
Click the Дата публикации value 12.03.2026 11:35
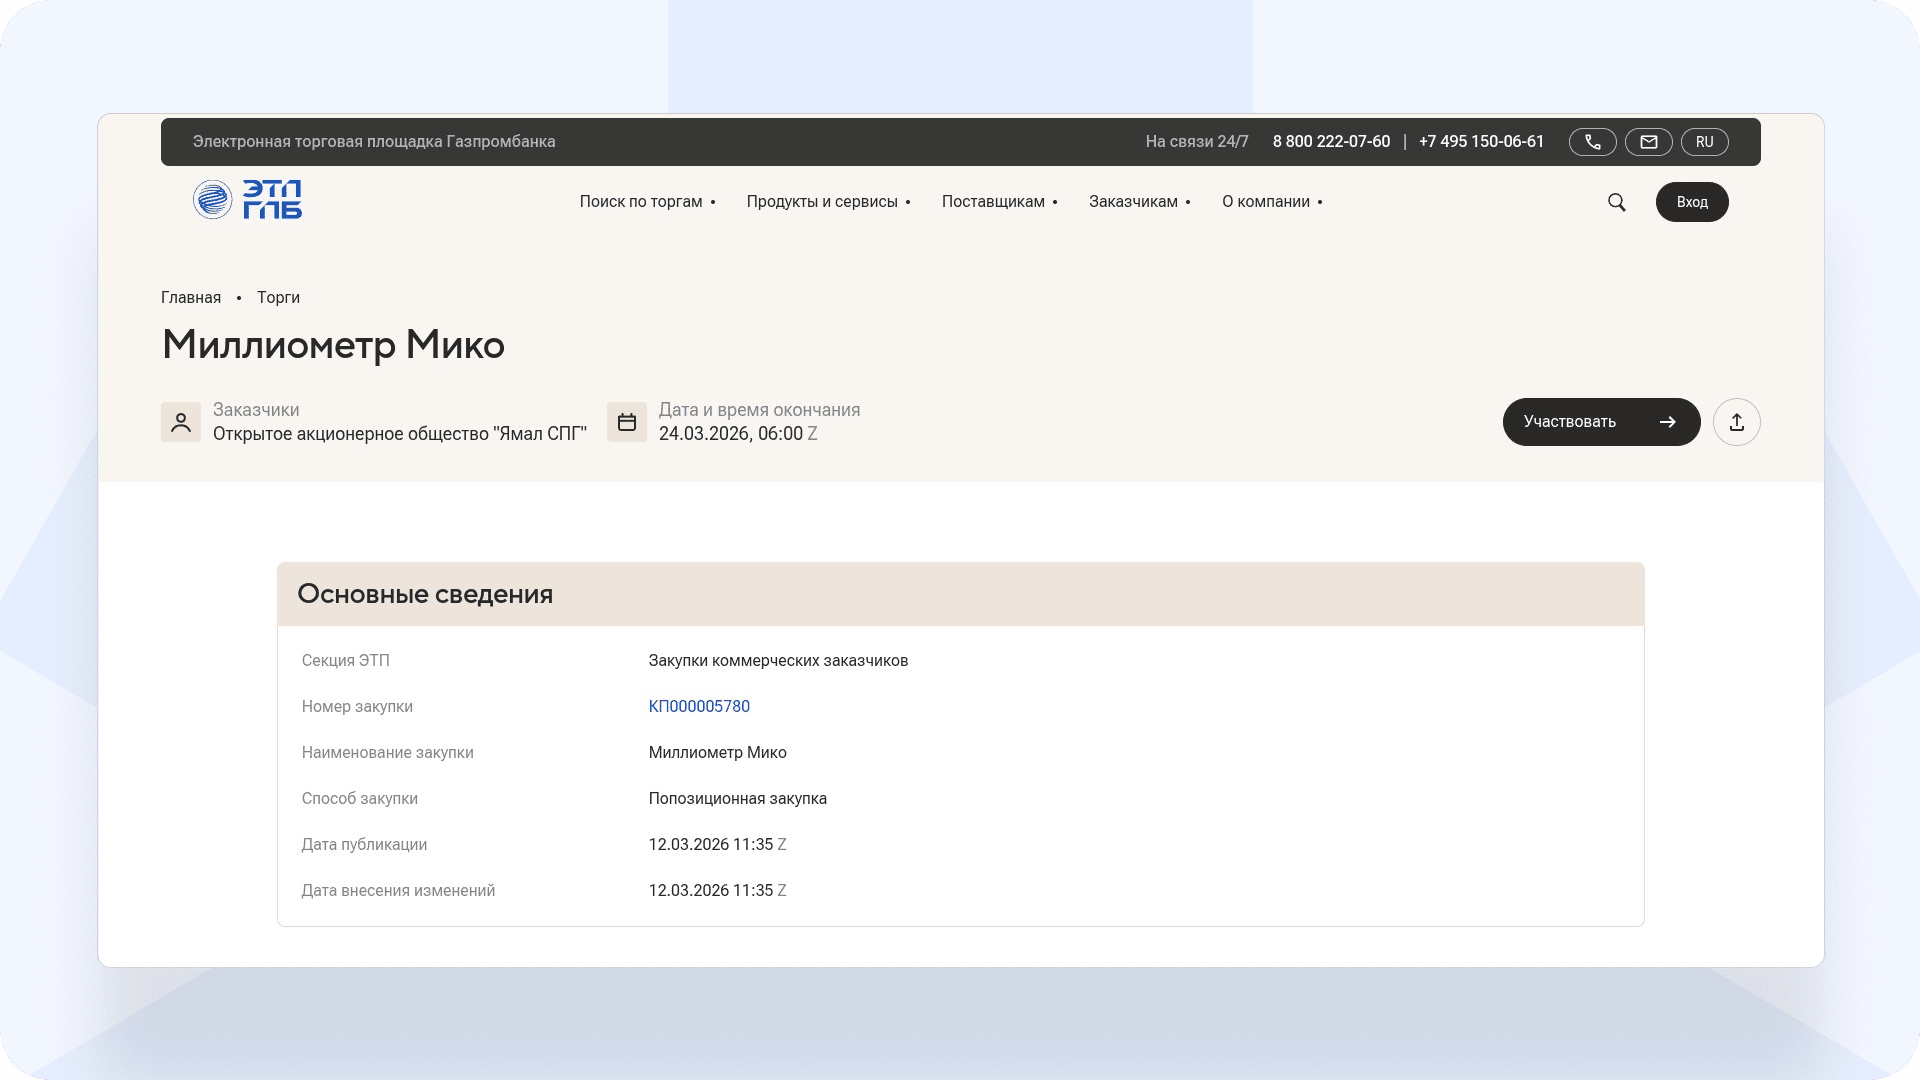pyautogui.click(x=711, y=844)
